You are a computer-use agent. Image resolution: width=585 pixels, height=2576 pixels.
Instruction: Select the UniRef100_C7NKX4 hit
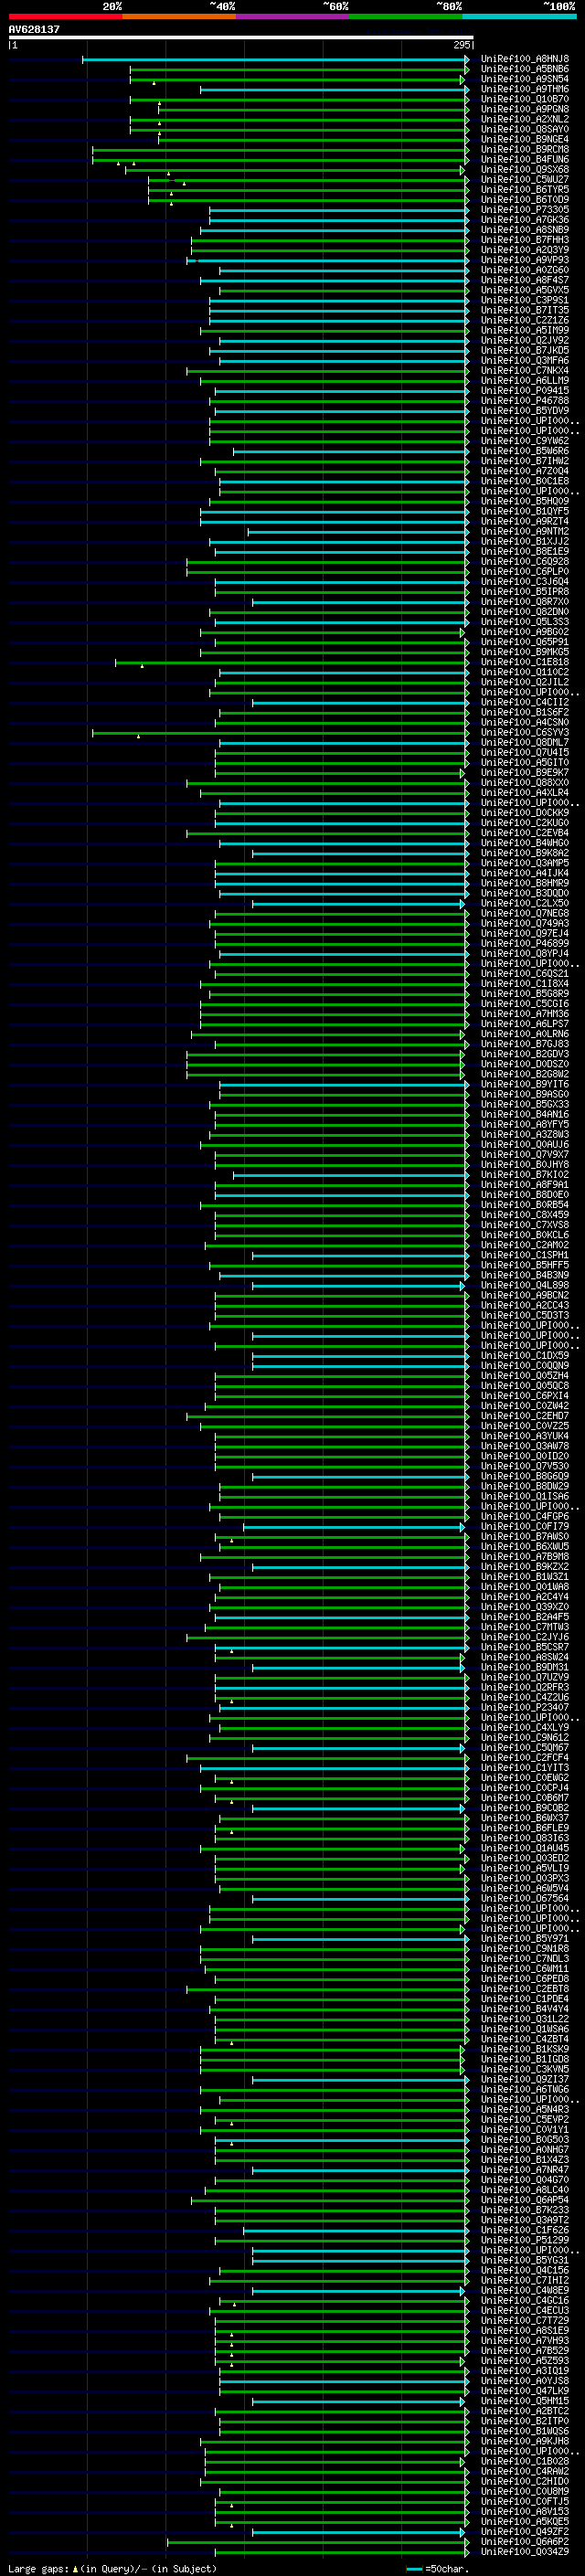coord(525,370)
